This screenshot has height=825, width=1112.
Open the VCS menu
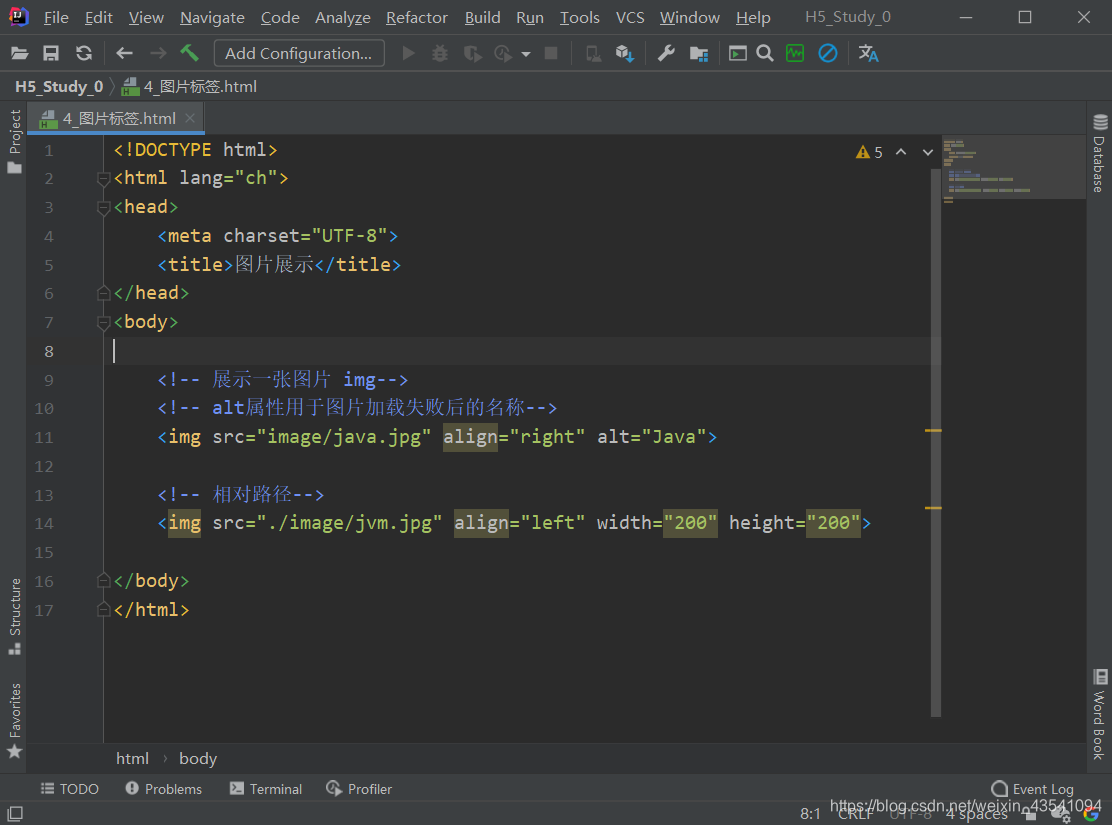pyautogui.click(x=630, y=17)
